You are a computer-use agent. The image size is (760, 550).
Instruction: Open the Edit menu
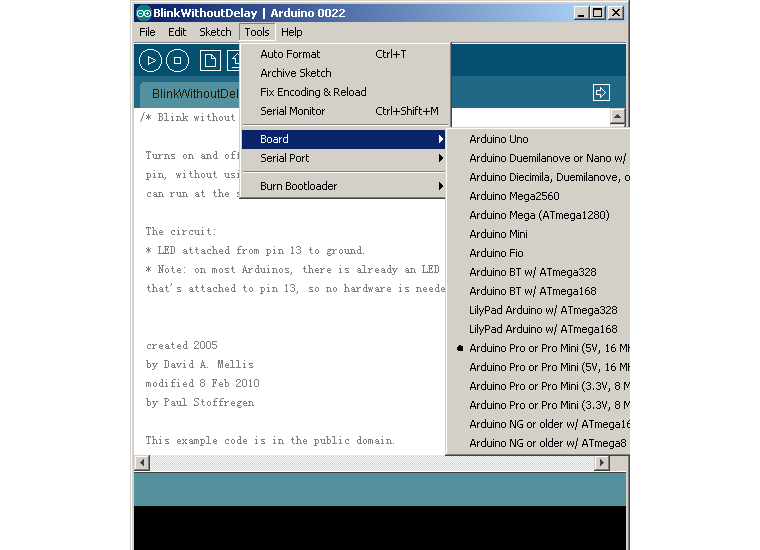tap(177, 32)
